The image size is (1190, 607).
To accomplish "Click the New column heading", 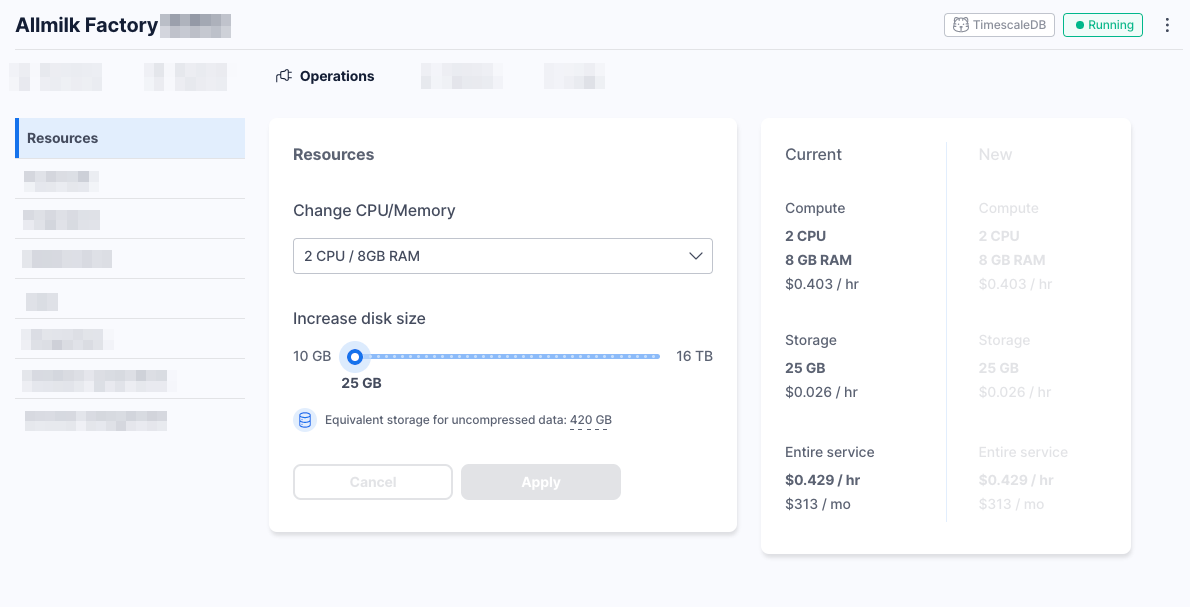I will pyautogui.click(x=995, y=155).
